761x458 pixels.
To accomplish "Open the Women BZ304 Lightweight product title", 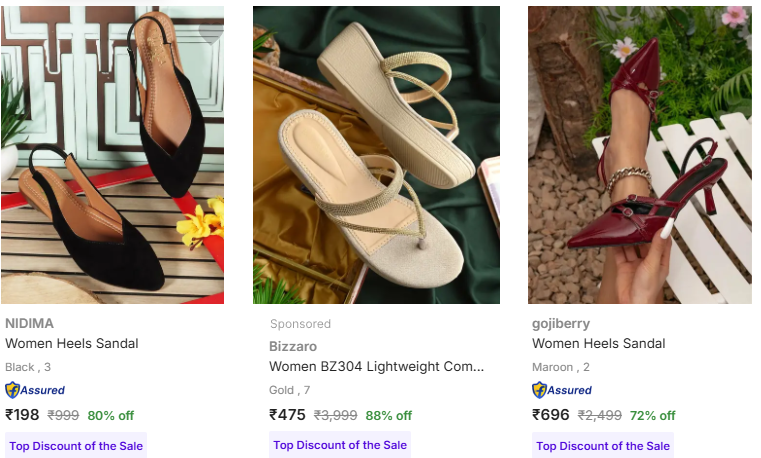I will [376, 366].
